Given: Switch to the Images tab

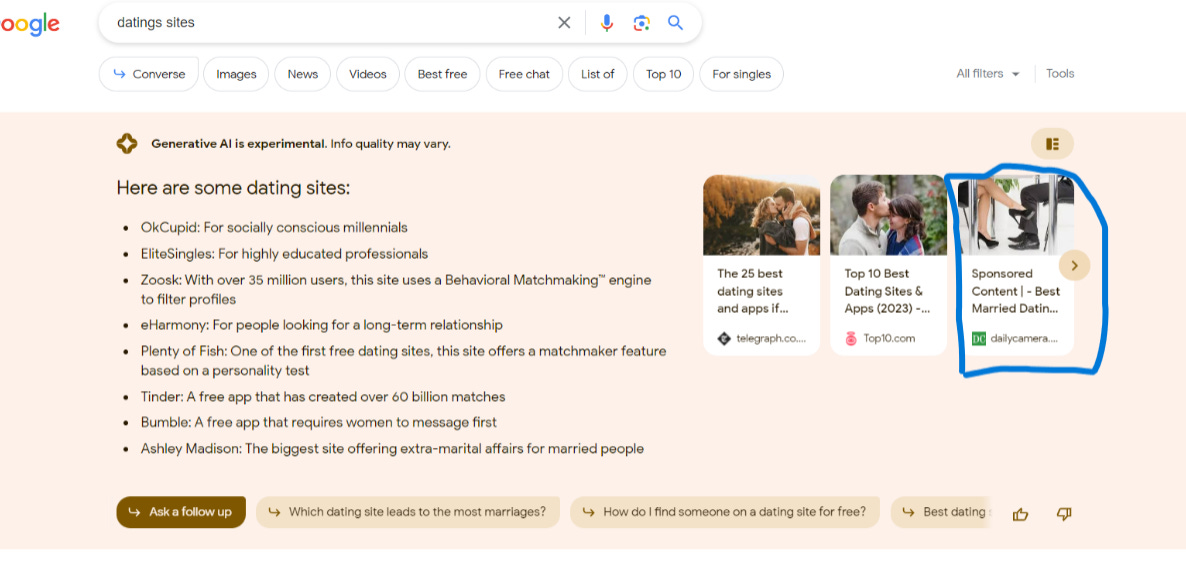Looking at the screenshot, I should click(236, 74).
